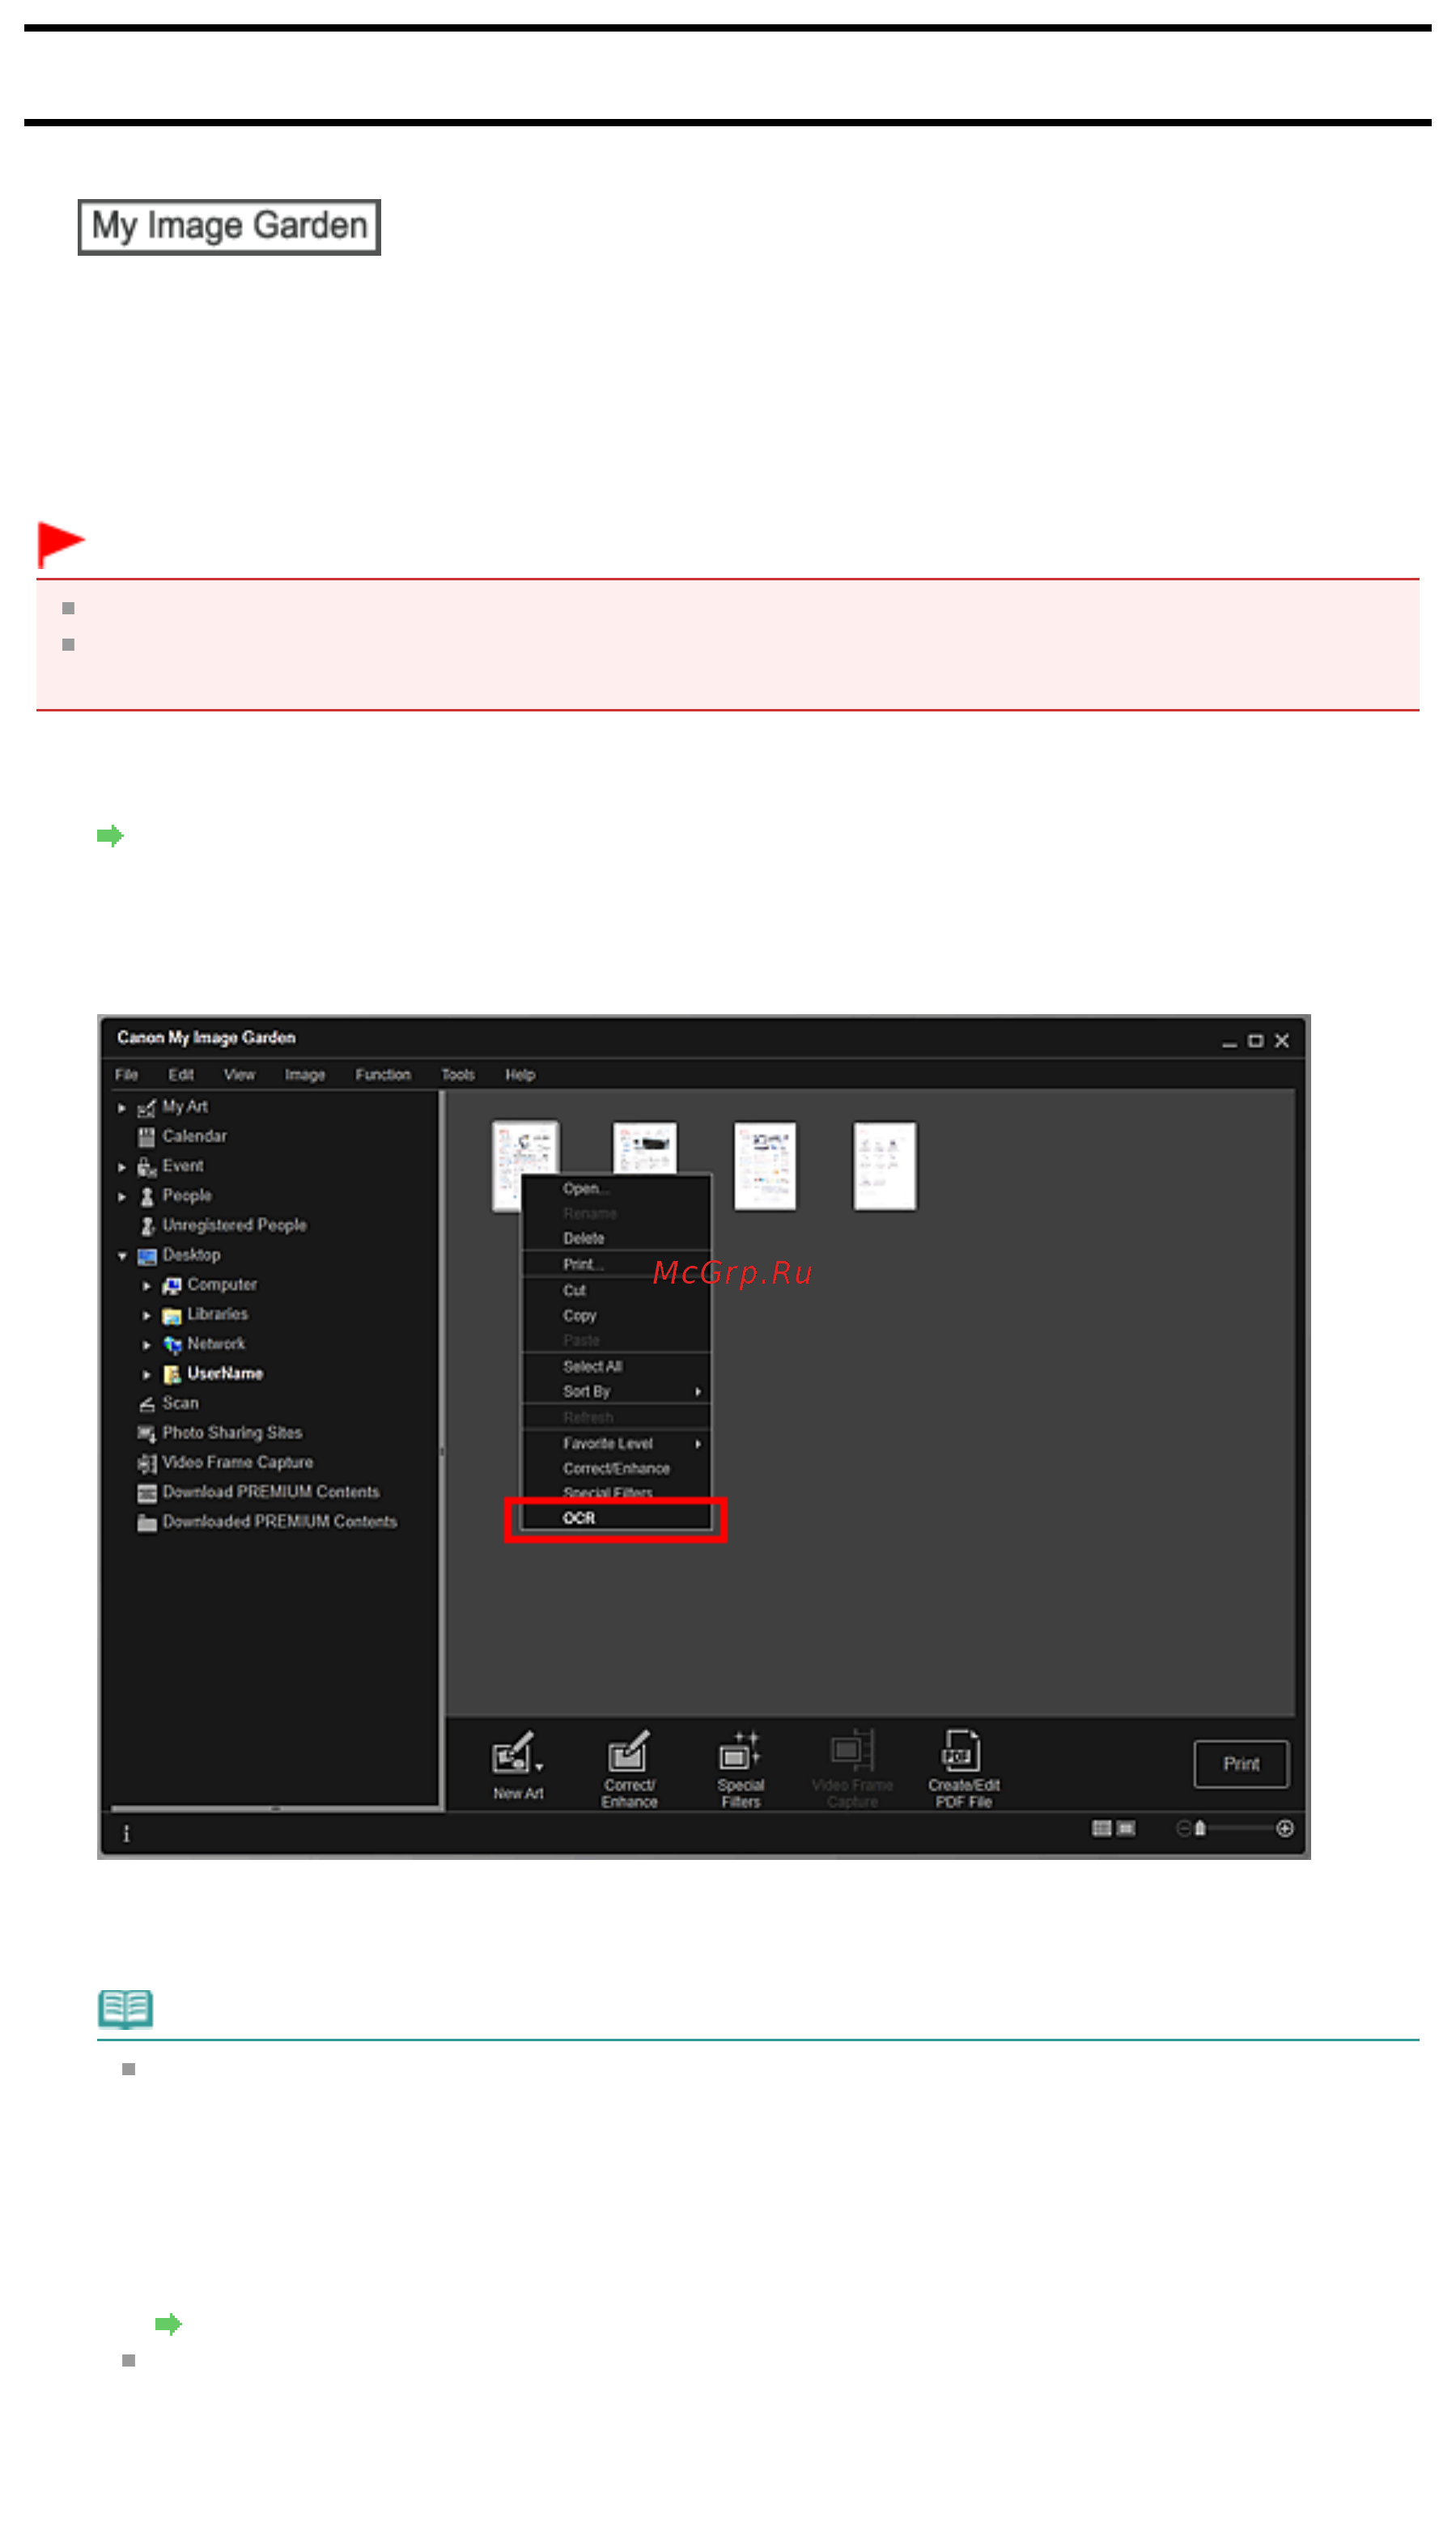Select Computer folder in tree

tap(222, 1285)
